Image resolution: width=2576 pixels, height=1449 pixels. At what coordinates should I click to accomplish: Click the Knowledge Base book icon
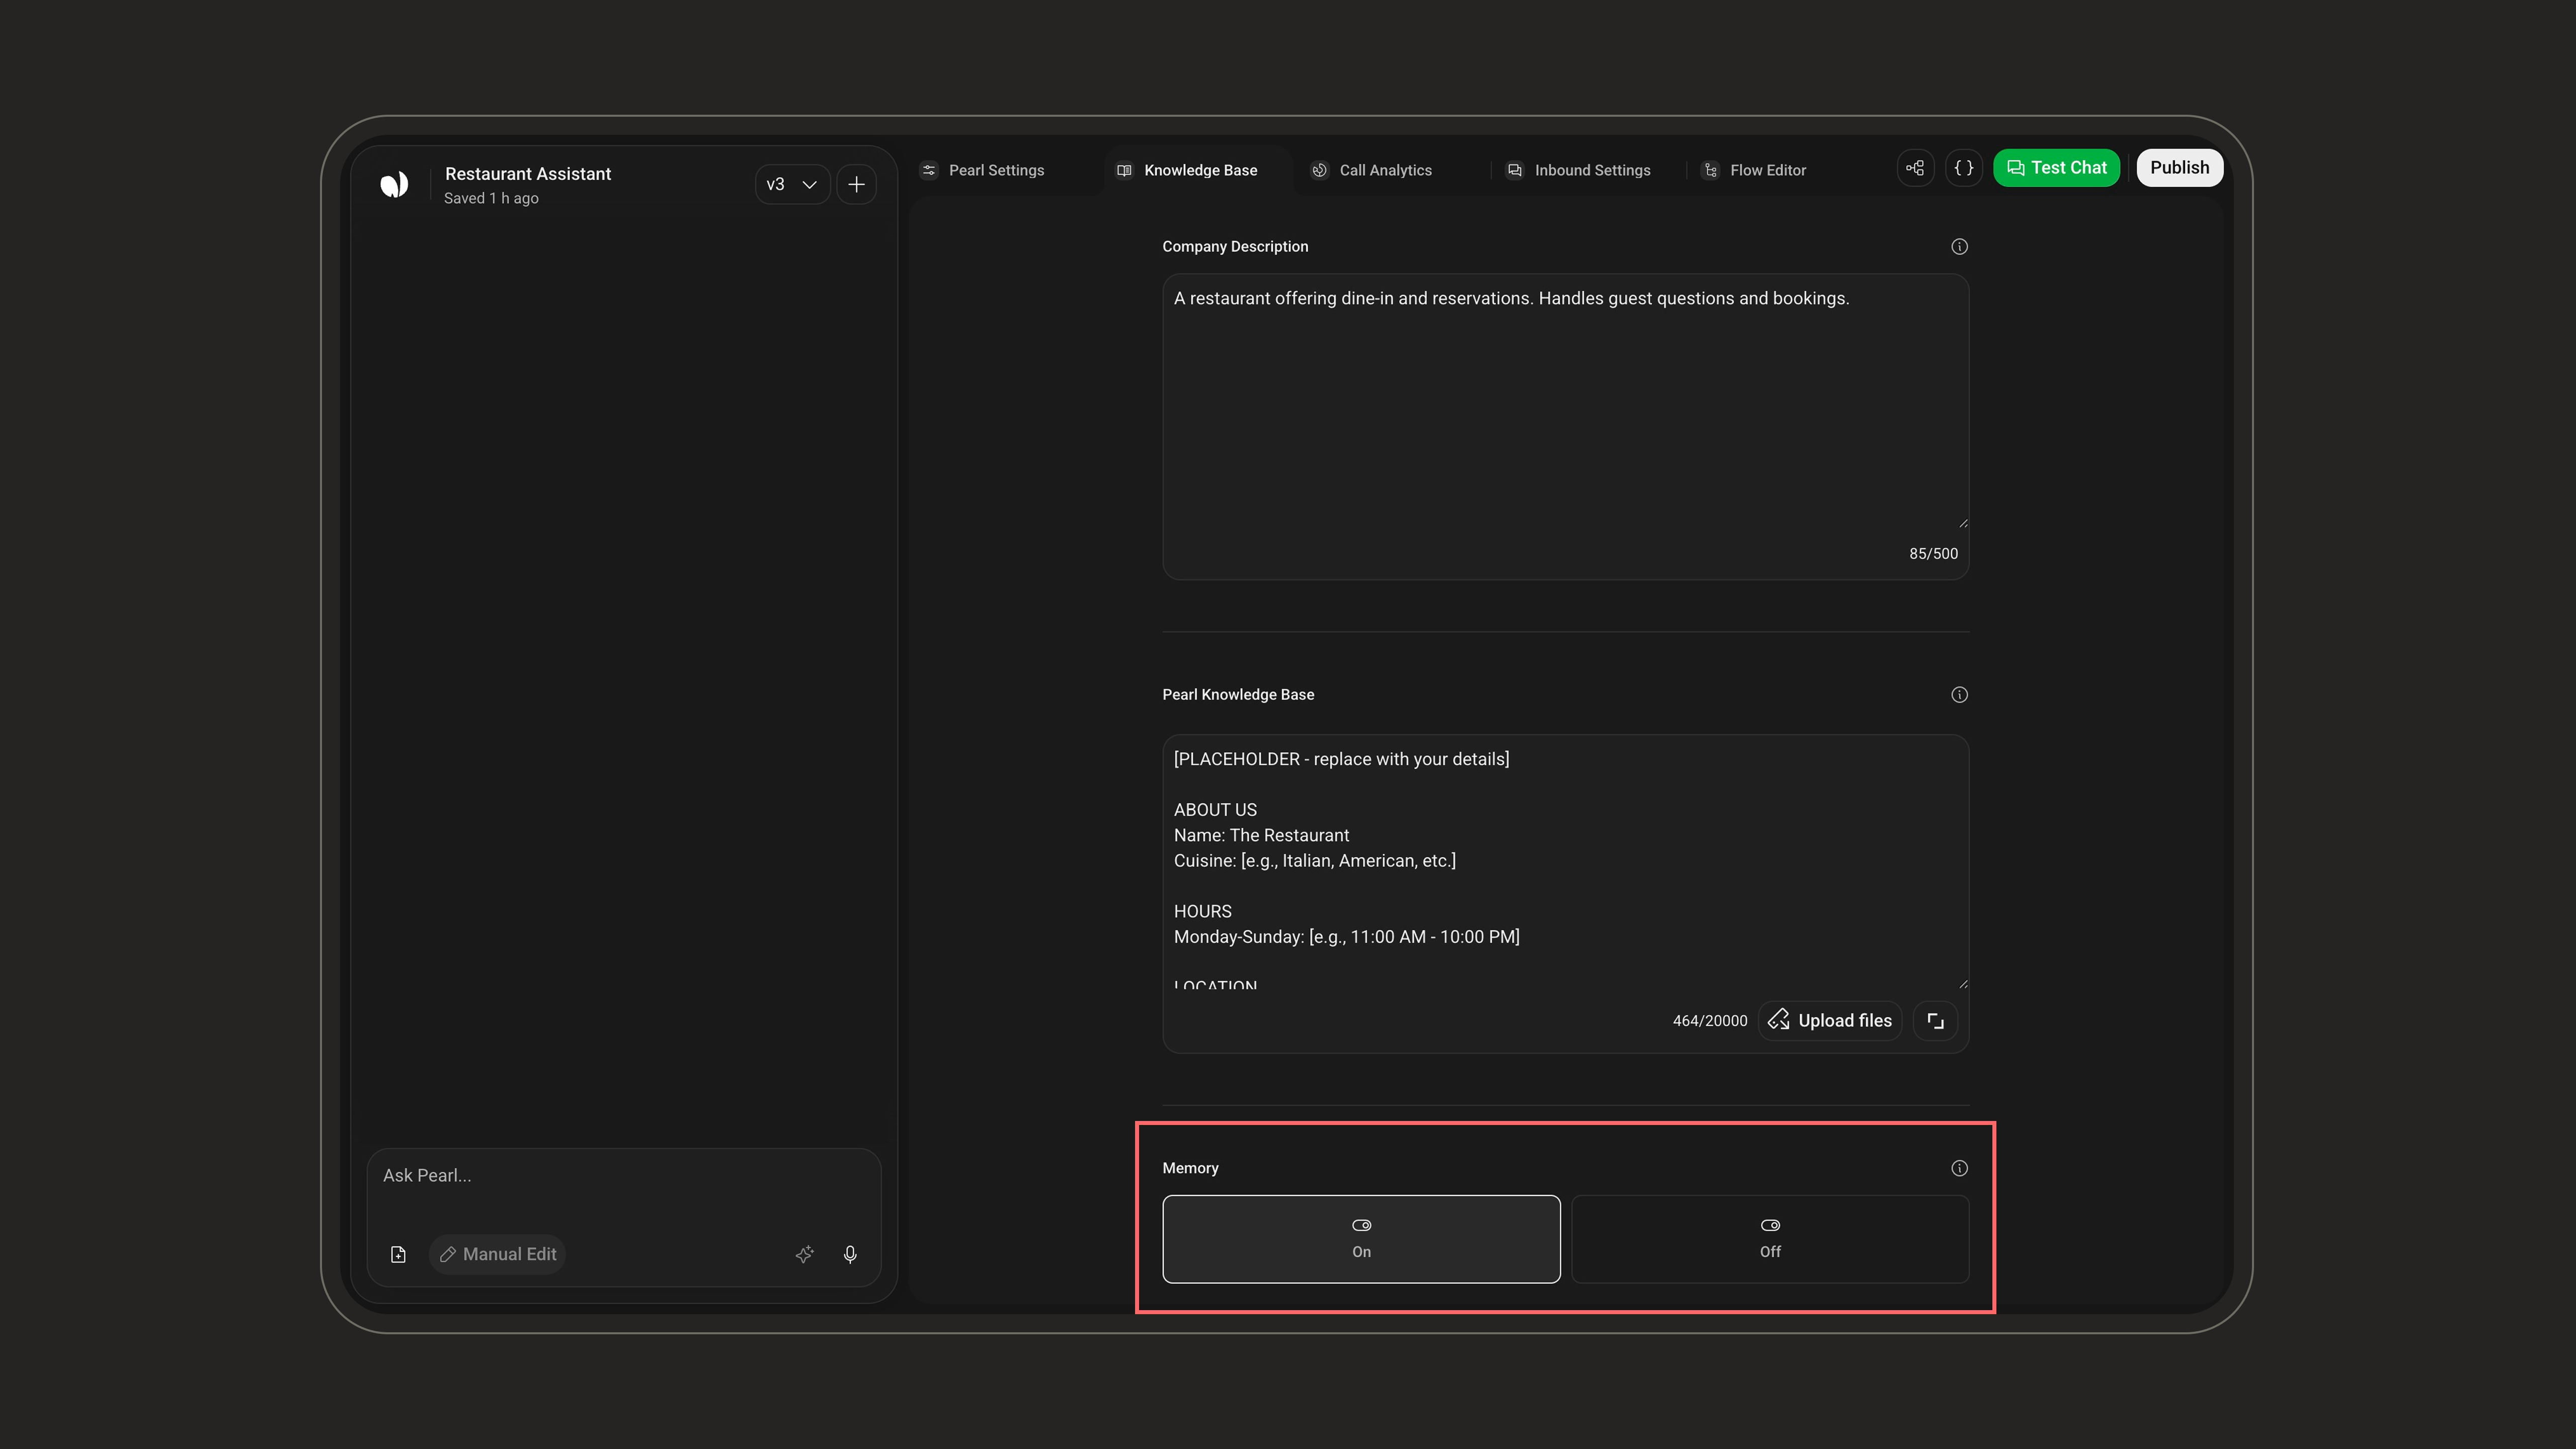click(1124, 170)
